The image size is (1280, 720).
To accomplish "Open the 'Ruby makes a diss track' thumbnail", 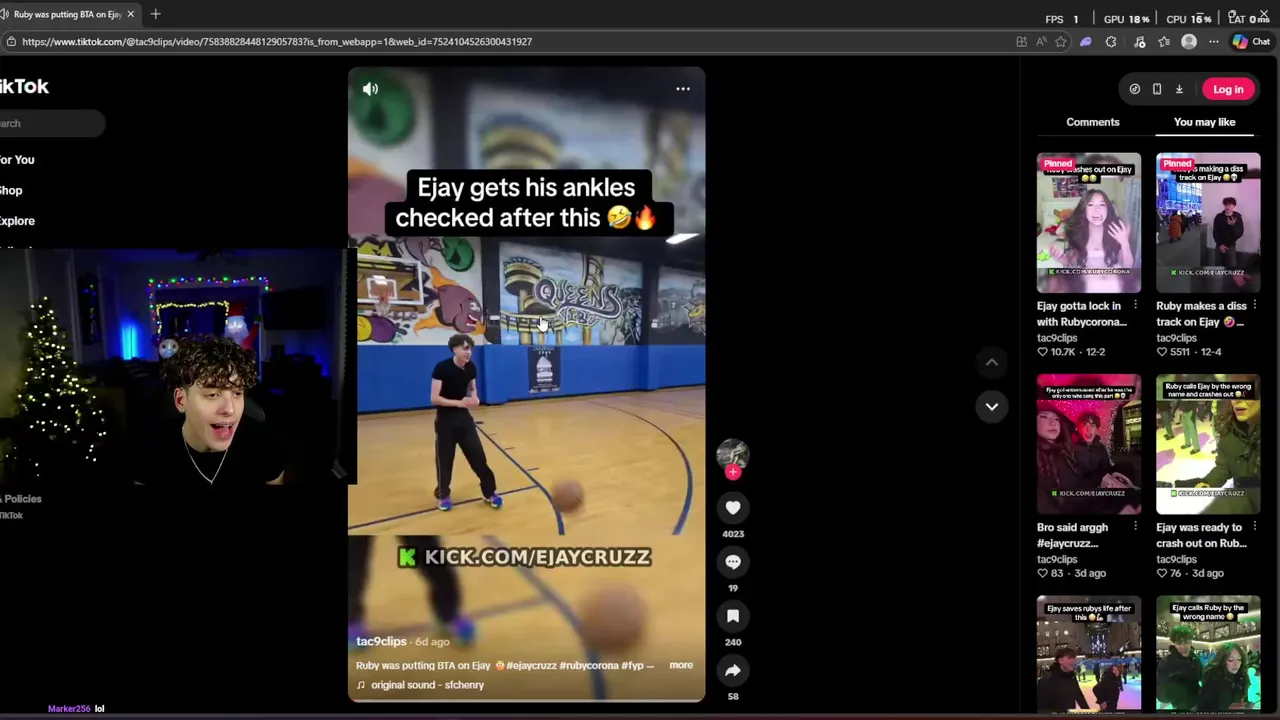I will (x=1208, y=223).
